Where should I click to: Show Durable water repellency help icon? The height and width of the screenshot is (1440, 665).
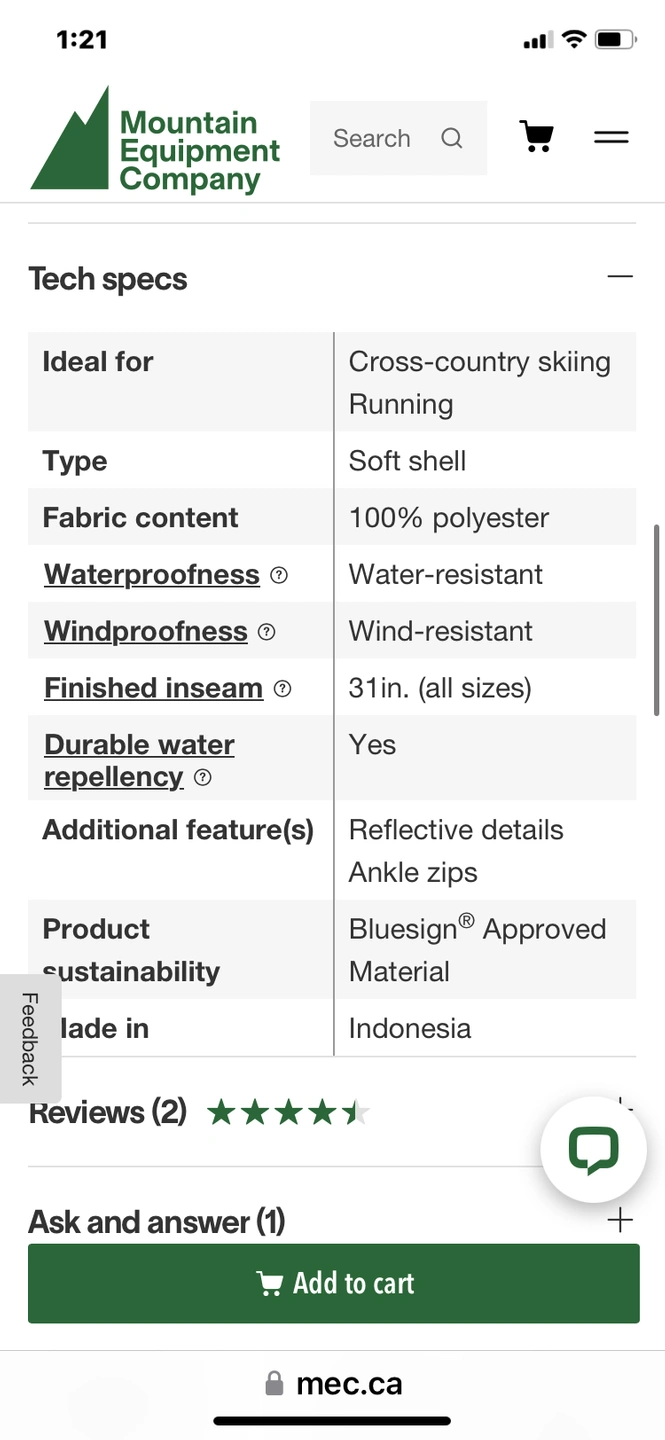click(203, 778)
